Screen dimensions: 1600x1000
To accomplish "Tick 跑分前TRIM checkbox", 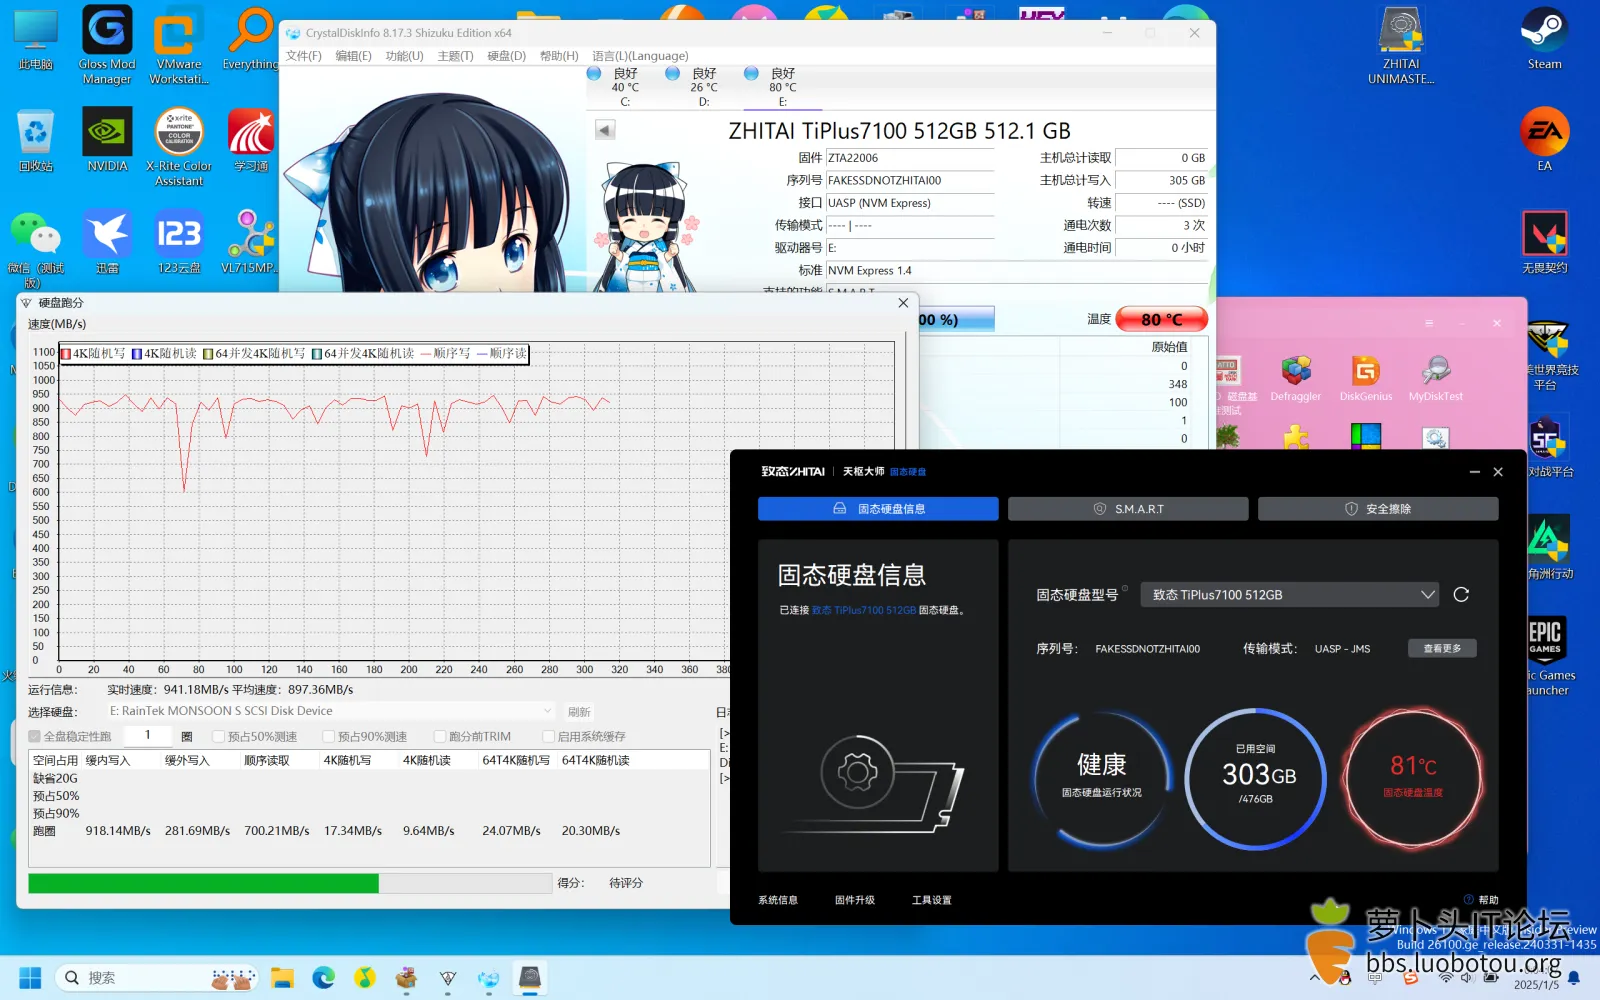I will (440, 736).
